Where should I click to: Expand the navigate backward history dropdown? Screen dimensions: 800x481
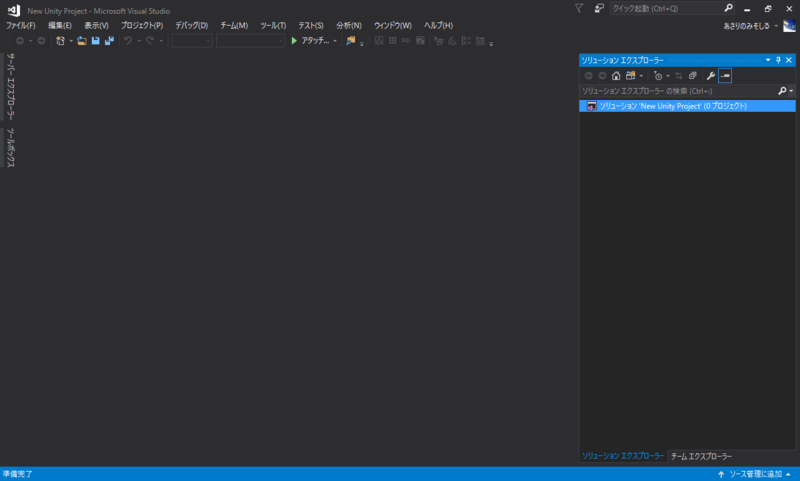30,41
